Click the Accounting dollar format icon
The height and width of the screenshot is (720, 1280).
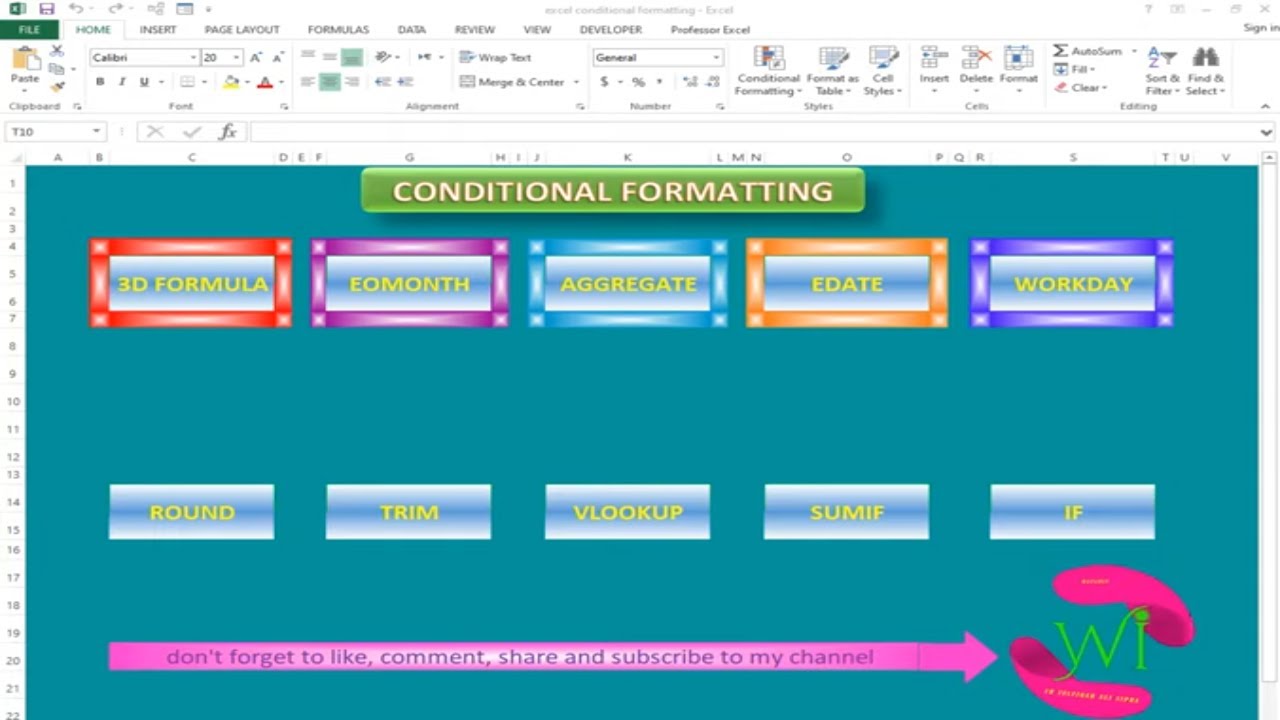pos(604,82)
